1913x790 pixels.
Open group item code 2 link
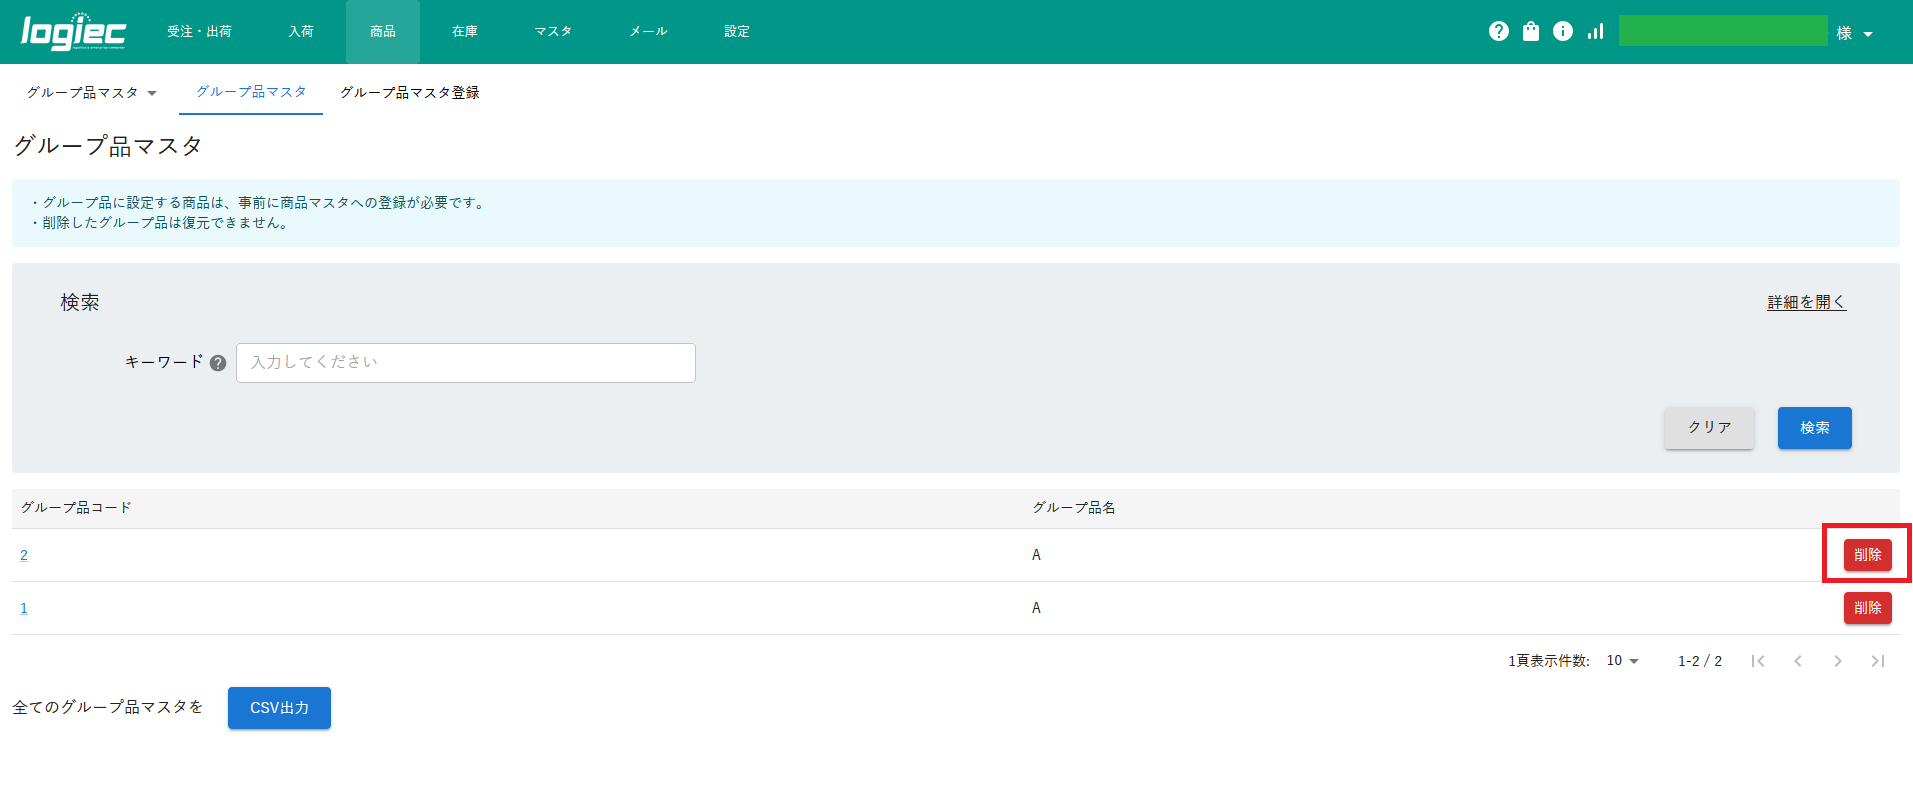(24, 555)
